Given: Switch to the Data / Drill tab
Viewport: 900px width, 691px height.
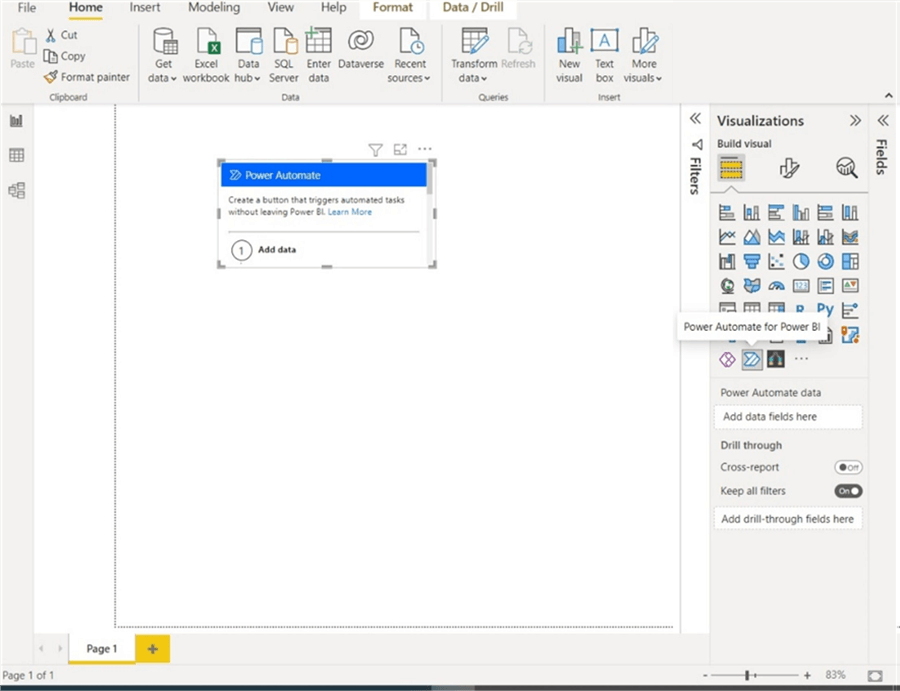Looking at the screenshot, I should click(x=473, y=7).
